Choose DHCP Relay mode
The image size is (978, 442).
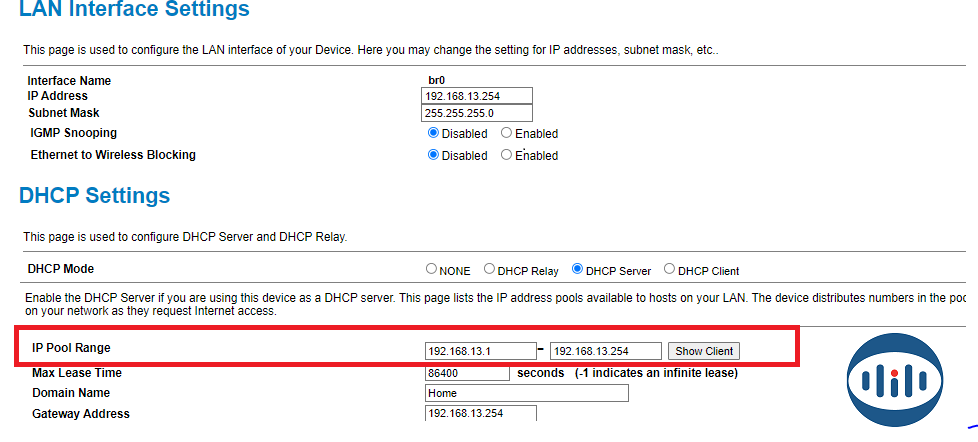pyautogui.click(x=490, y=270)
